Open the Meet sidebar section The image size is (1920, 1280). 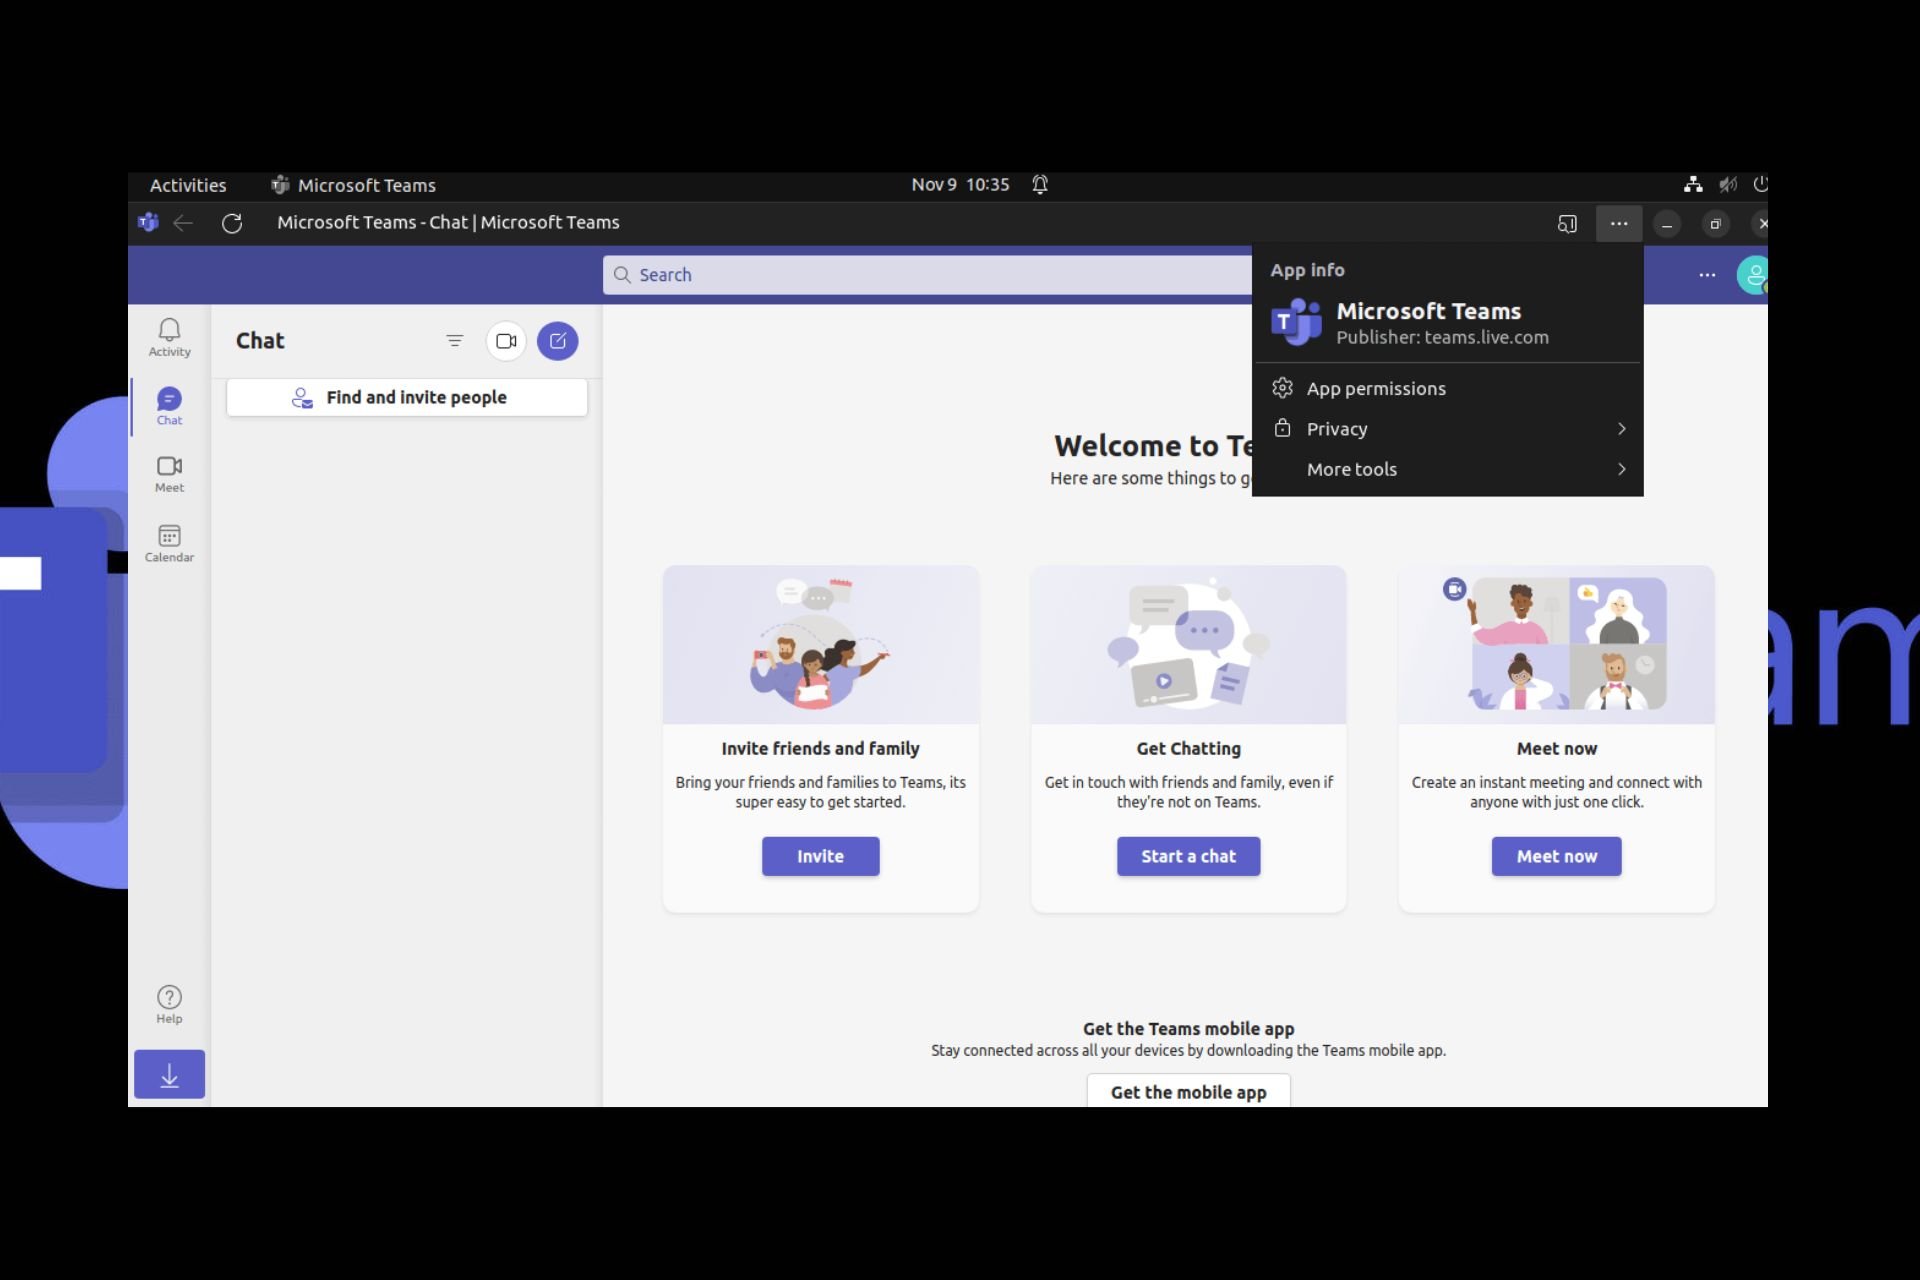169,474
